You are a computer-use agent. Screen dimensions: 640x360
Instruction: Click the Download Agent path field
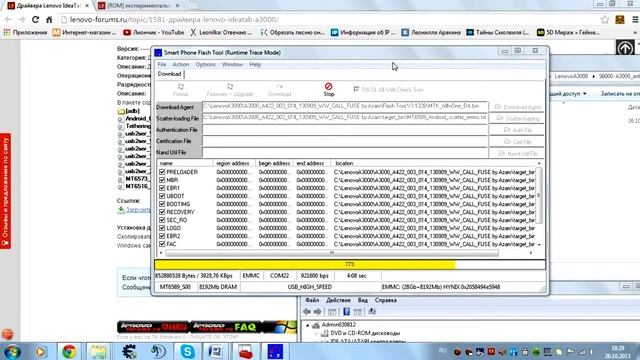[x=345, y=107]
